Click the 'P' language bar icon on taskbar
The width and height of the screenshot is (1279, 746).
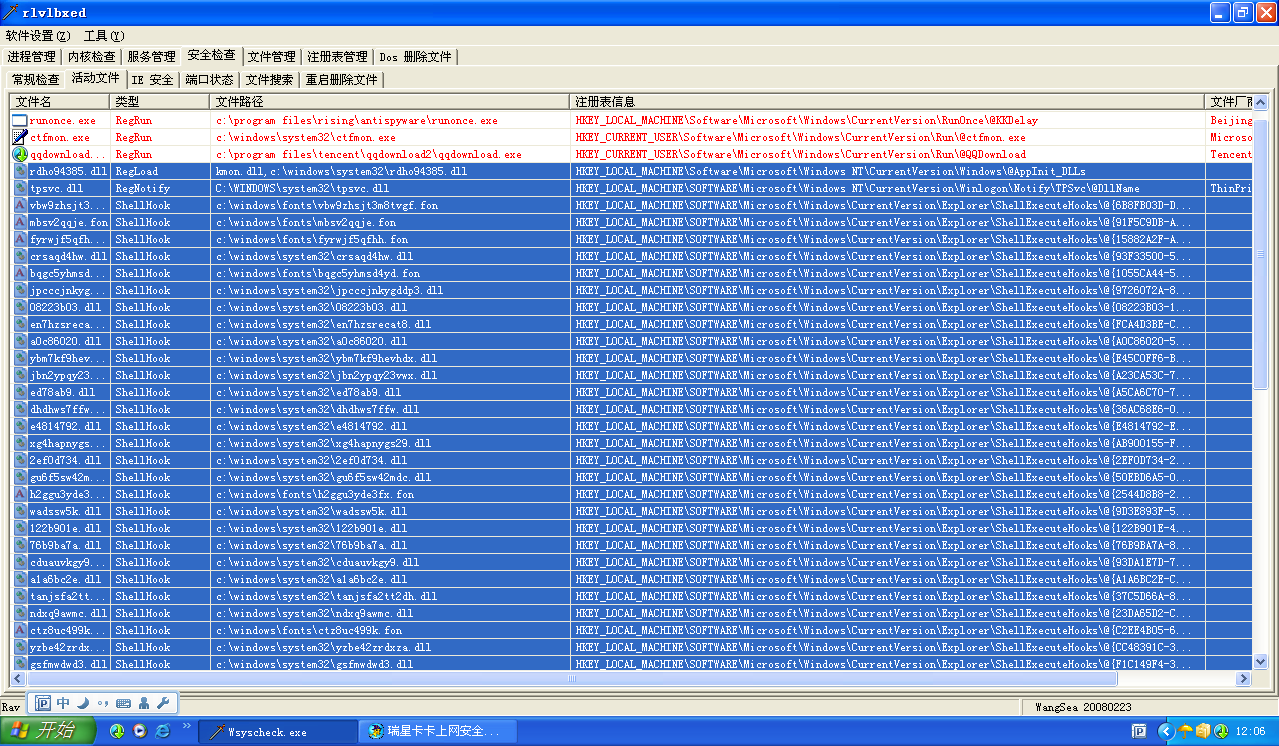pos(1139,731)
